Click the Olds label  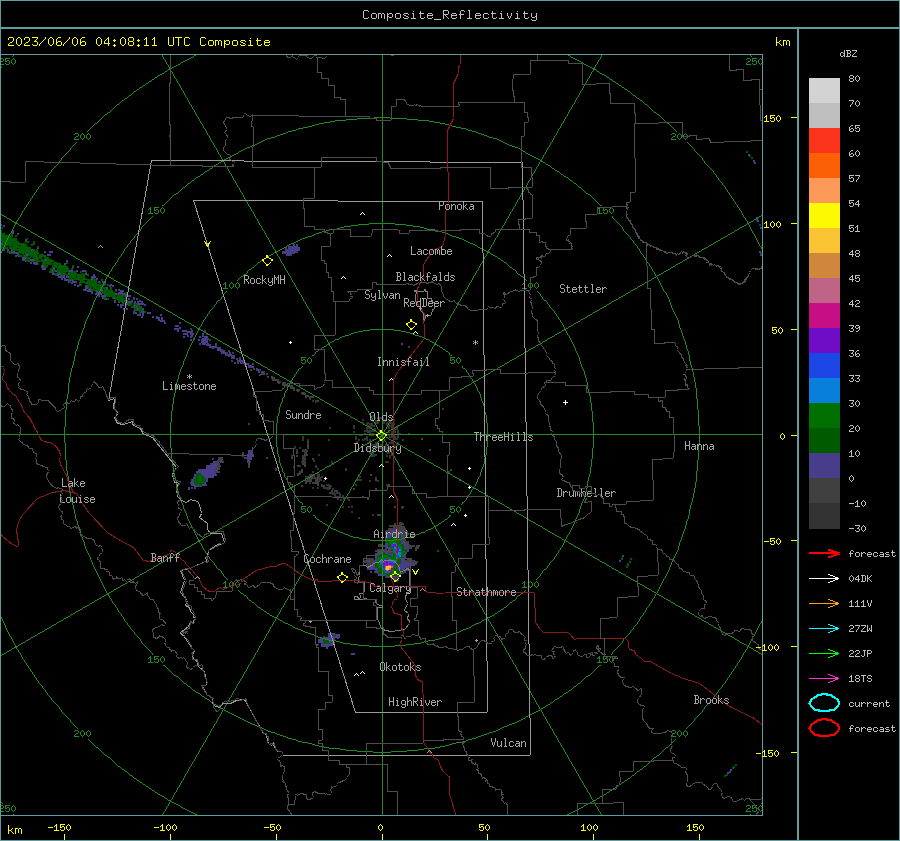pyautogui.click(x=381, y=417)
